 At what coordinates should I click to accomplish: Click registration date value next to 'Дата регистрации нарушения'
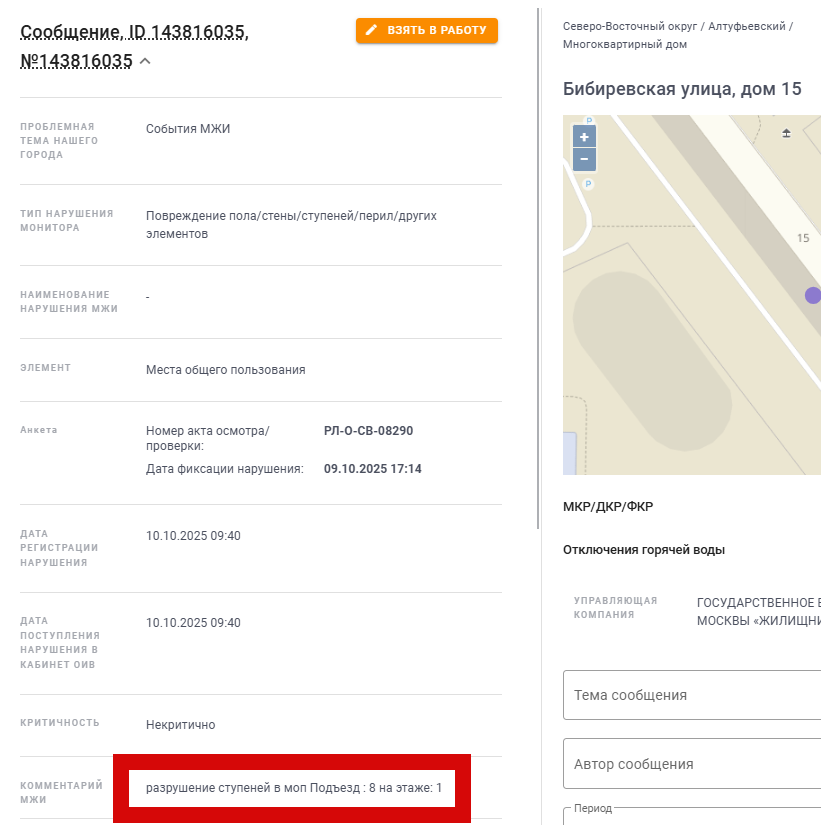(x=193, y=536)
